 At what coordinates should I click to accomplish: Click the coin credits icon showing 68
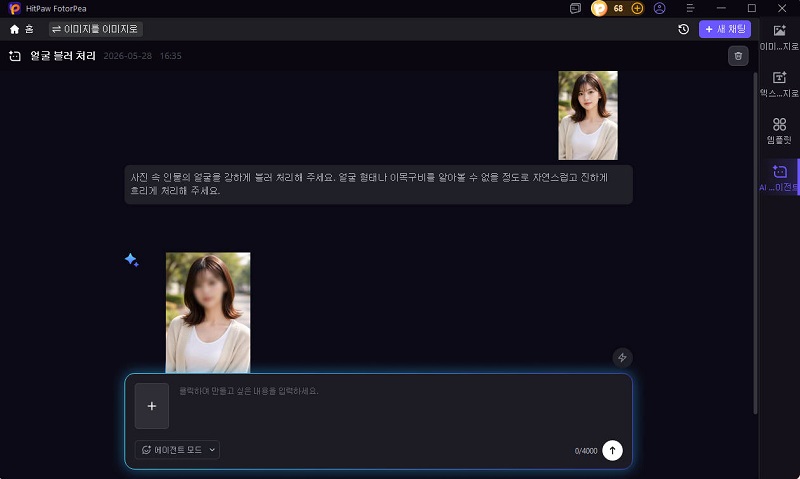tap(599, 8)
